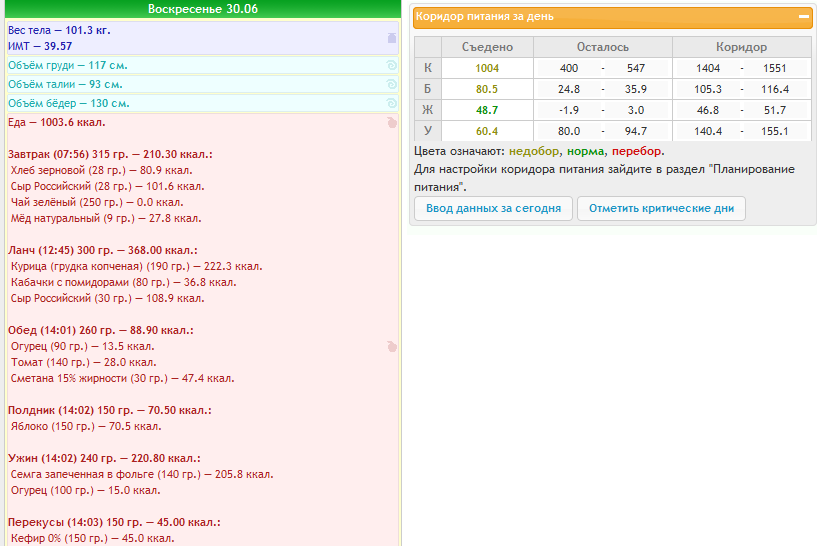835x546 pixels.
Task: Click eaten fat value 48.7
Action: click(x=487, y=110)
